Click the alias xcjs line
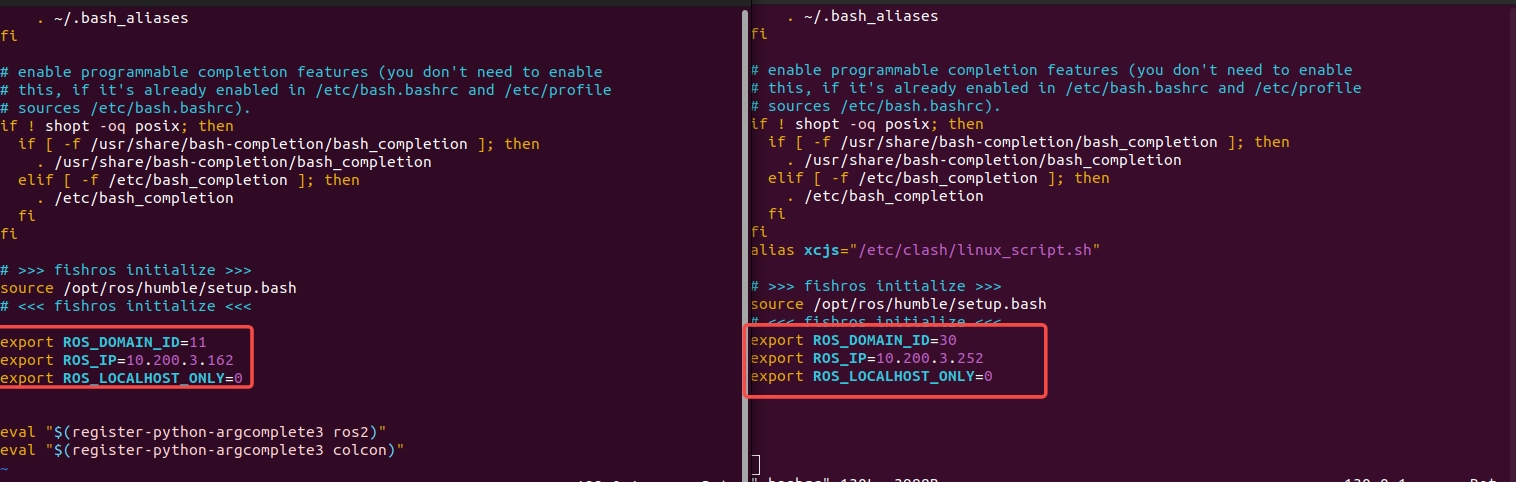 [x=925, y=250]
